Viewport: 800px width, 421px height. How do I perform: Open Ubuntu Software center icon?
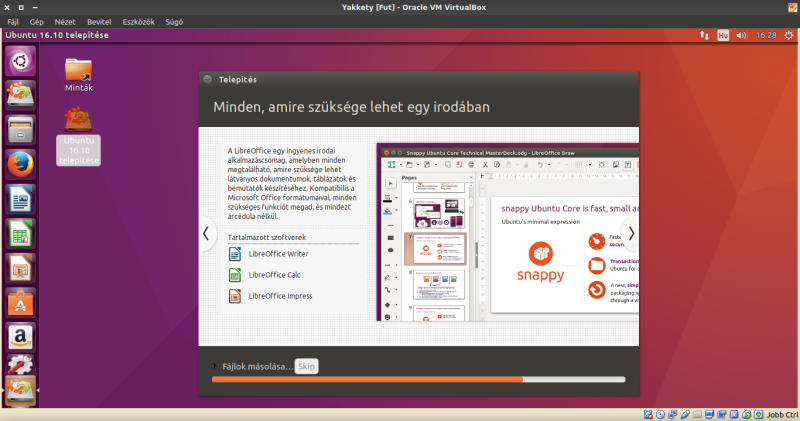[21, 302]
